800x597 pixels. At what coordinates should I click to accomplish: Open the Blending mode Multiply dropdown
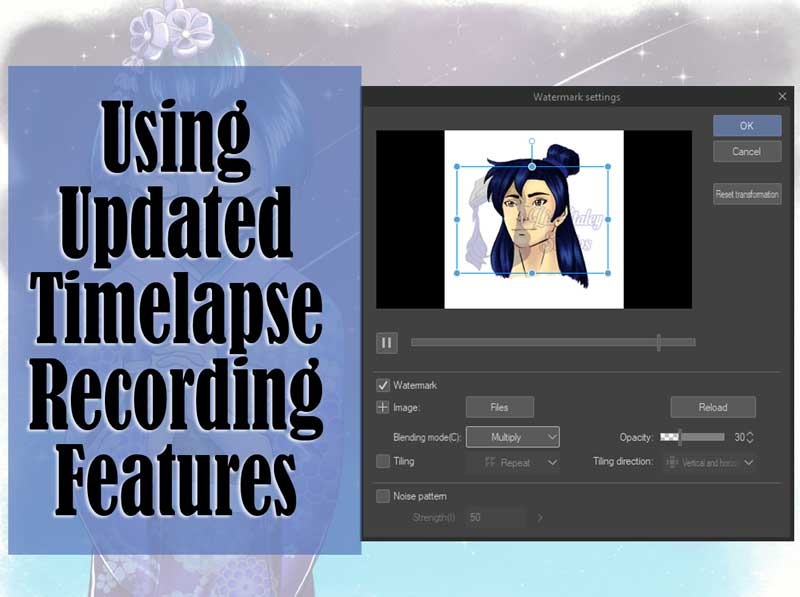click(x=513, y=437)
